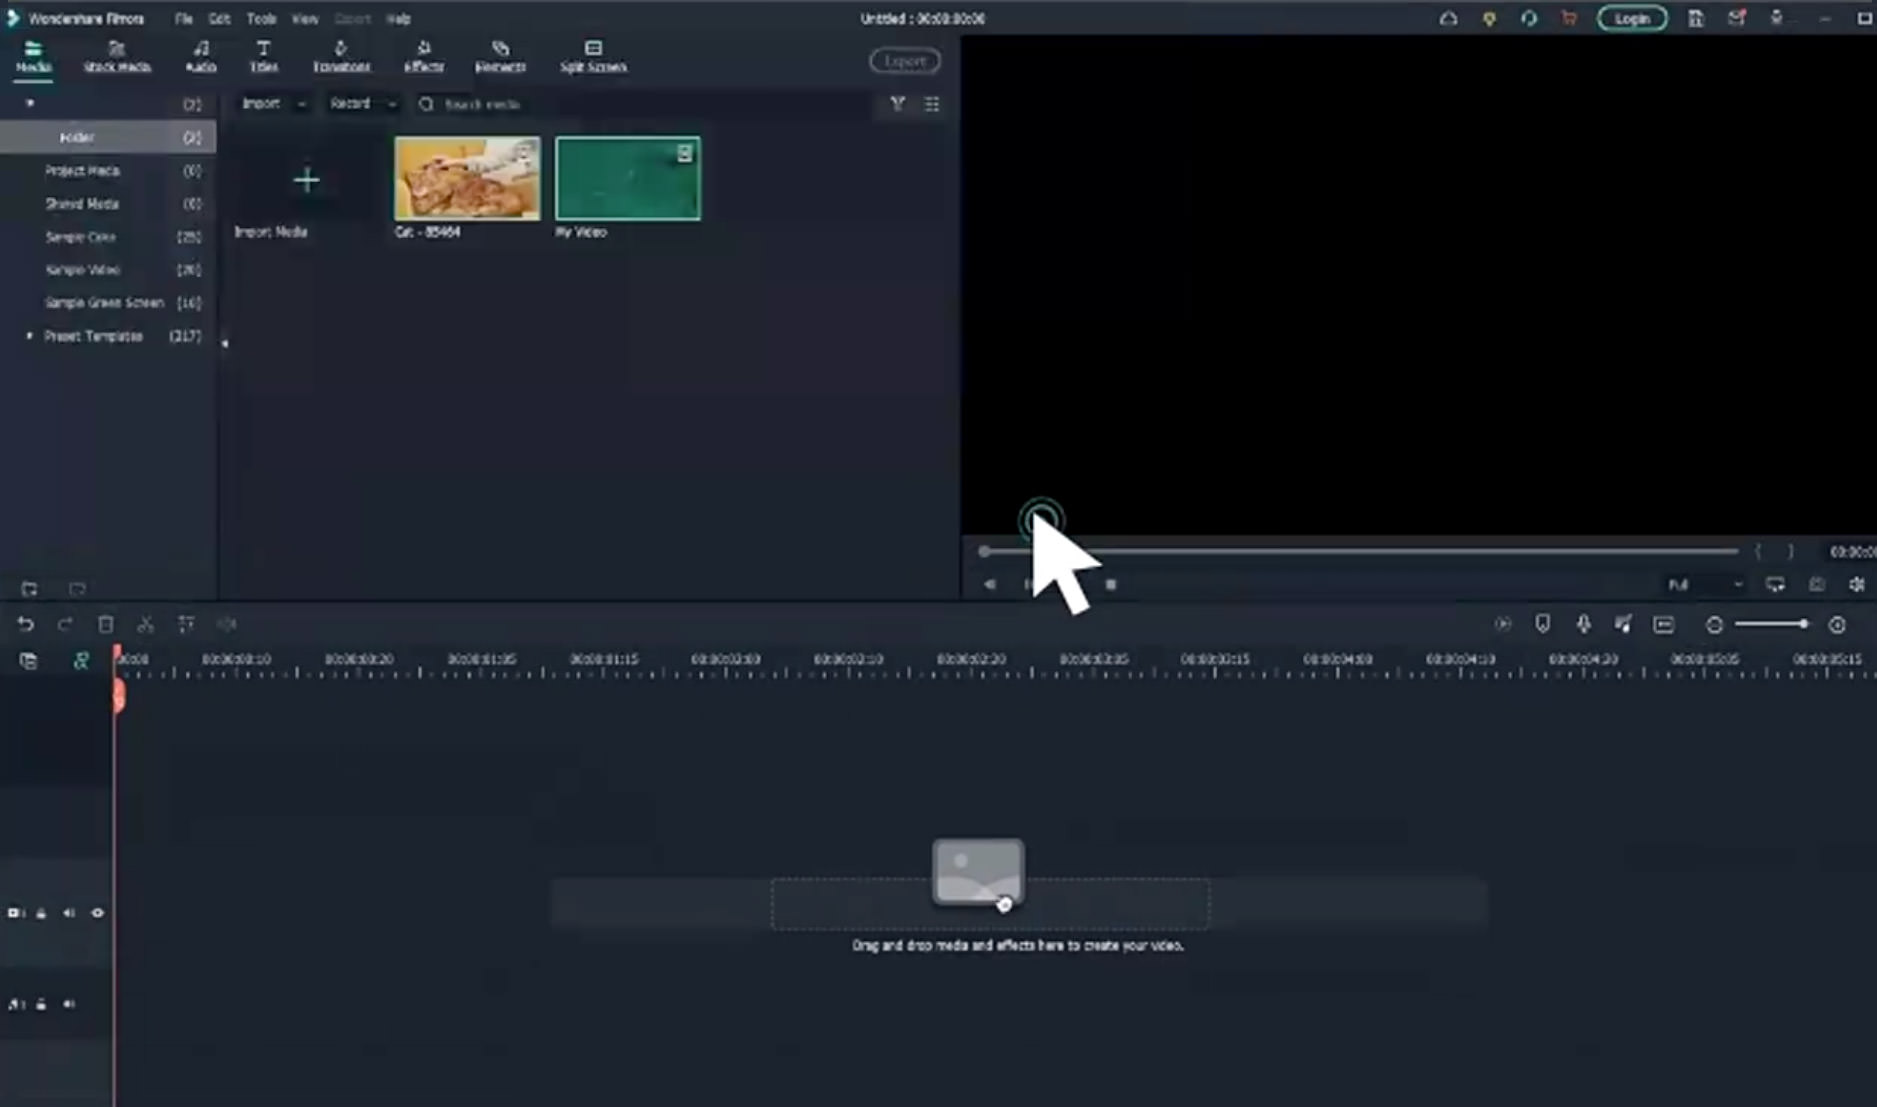Open the Edit menu
1877x1107 pixels.
coord(219,19)
